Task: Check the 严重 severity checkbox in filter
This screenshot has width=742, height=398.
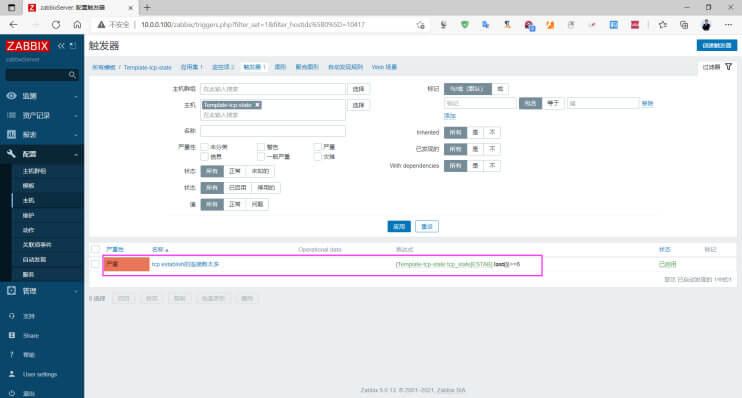Action: (318, 147)
